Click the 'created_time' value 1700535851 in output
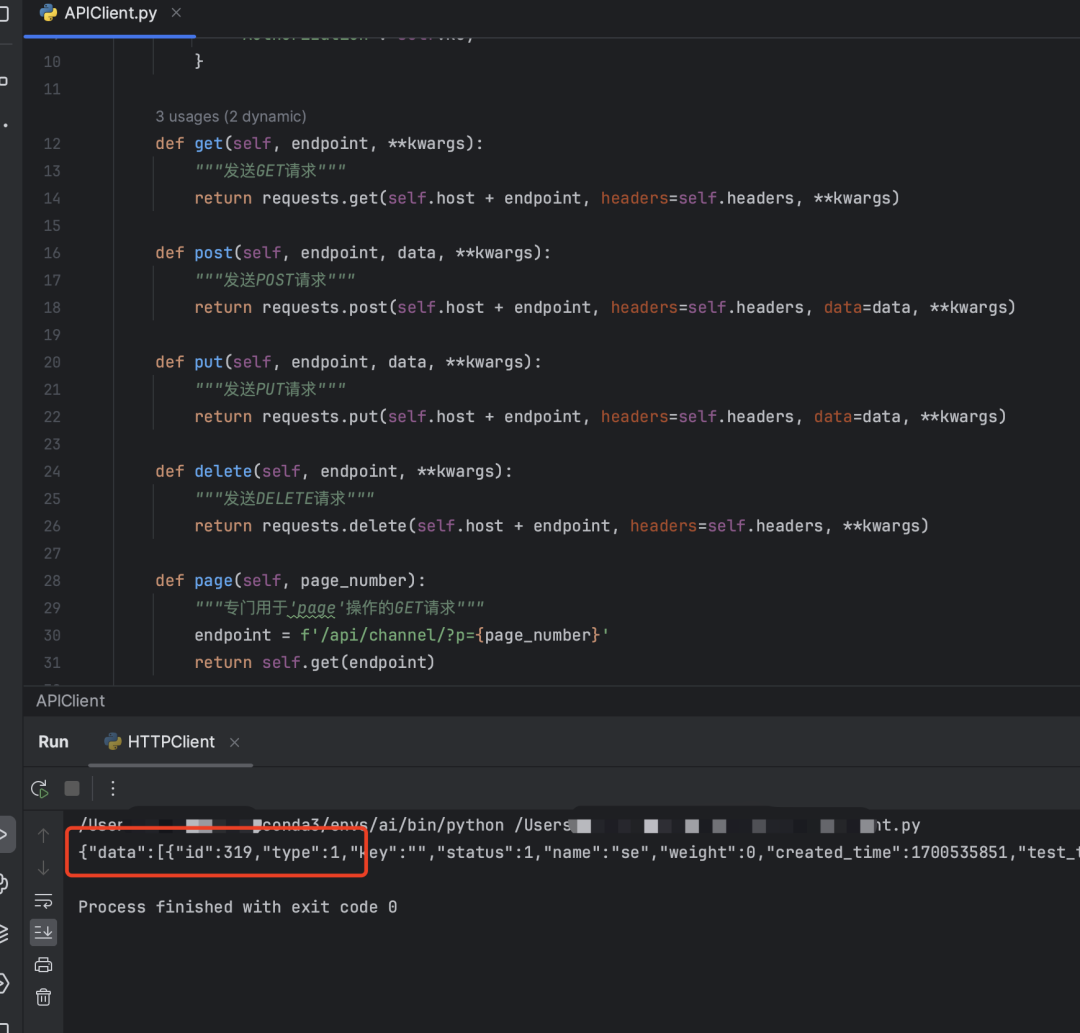1080x1033 pixels. [959, 853]
